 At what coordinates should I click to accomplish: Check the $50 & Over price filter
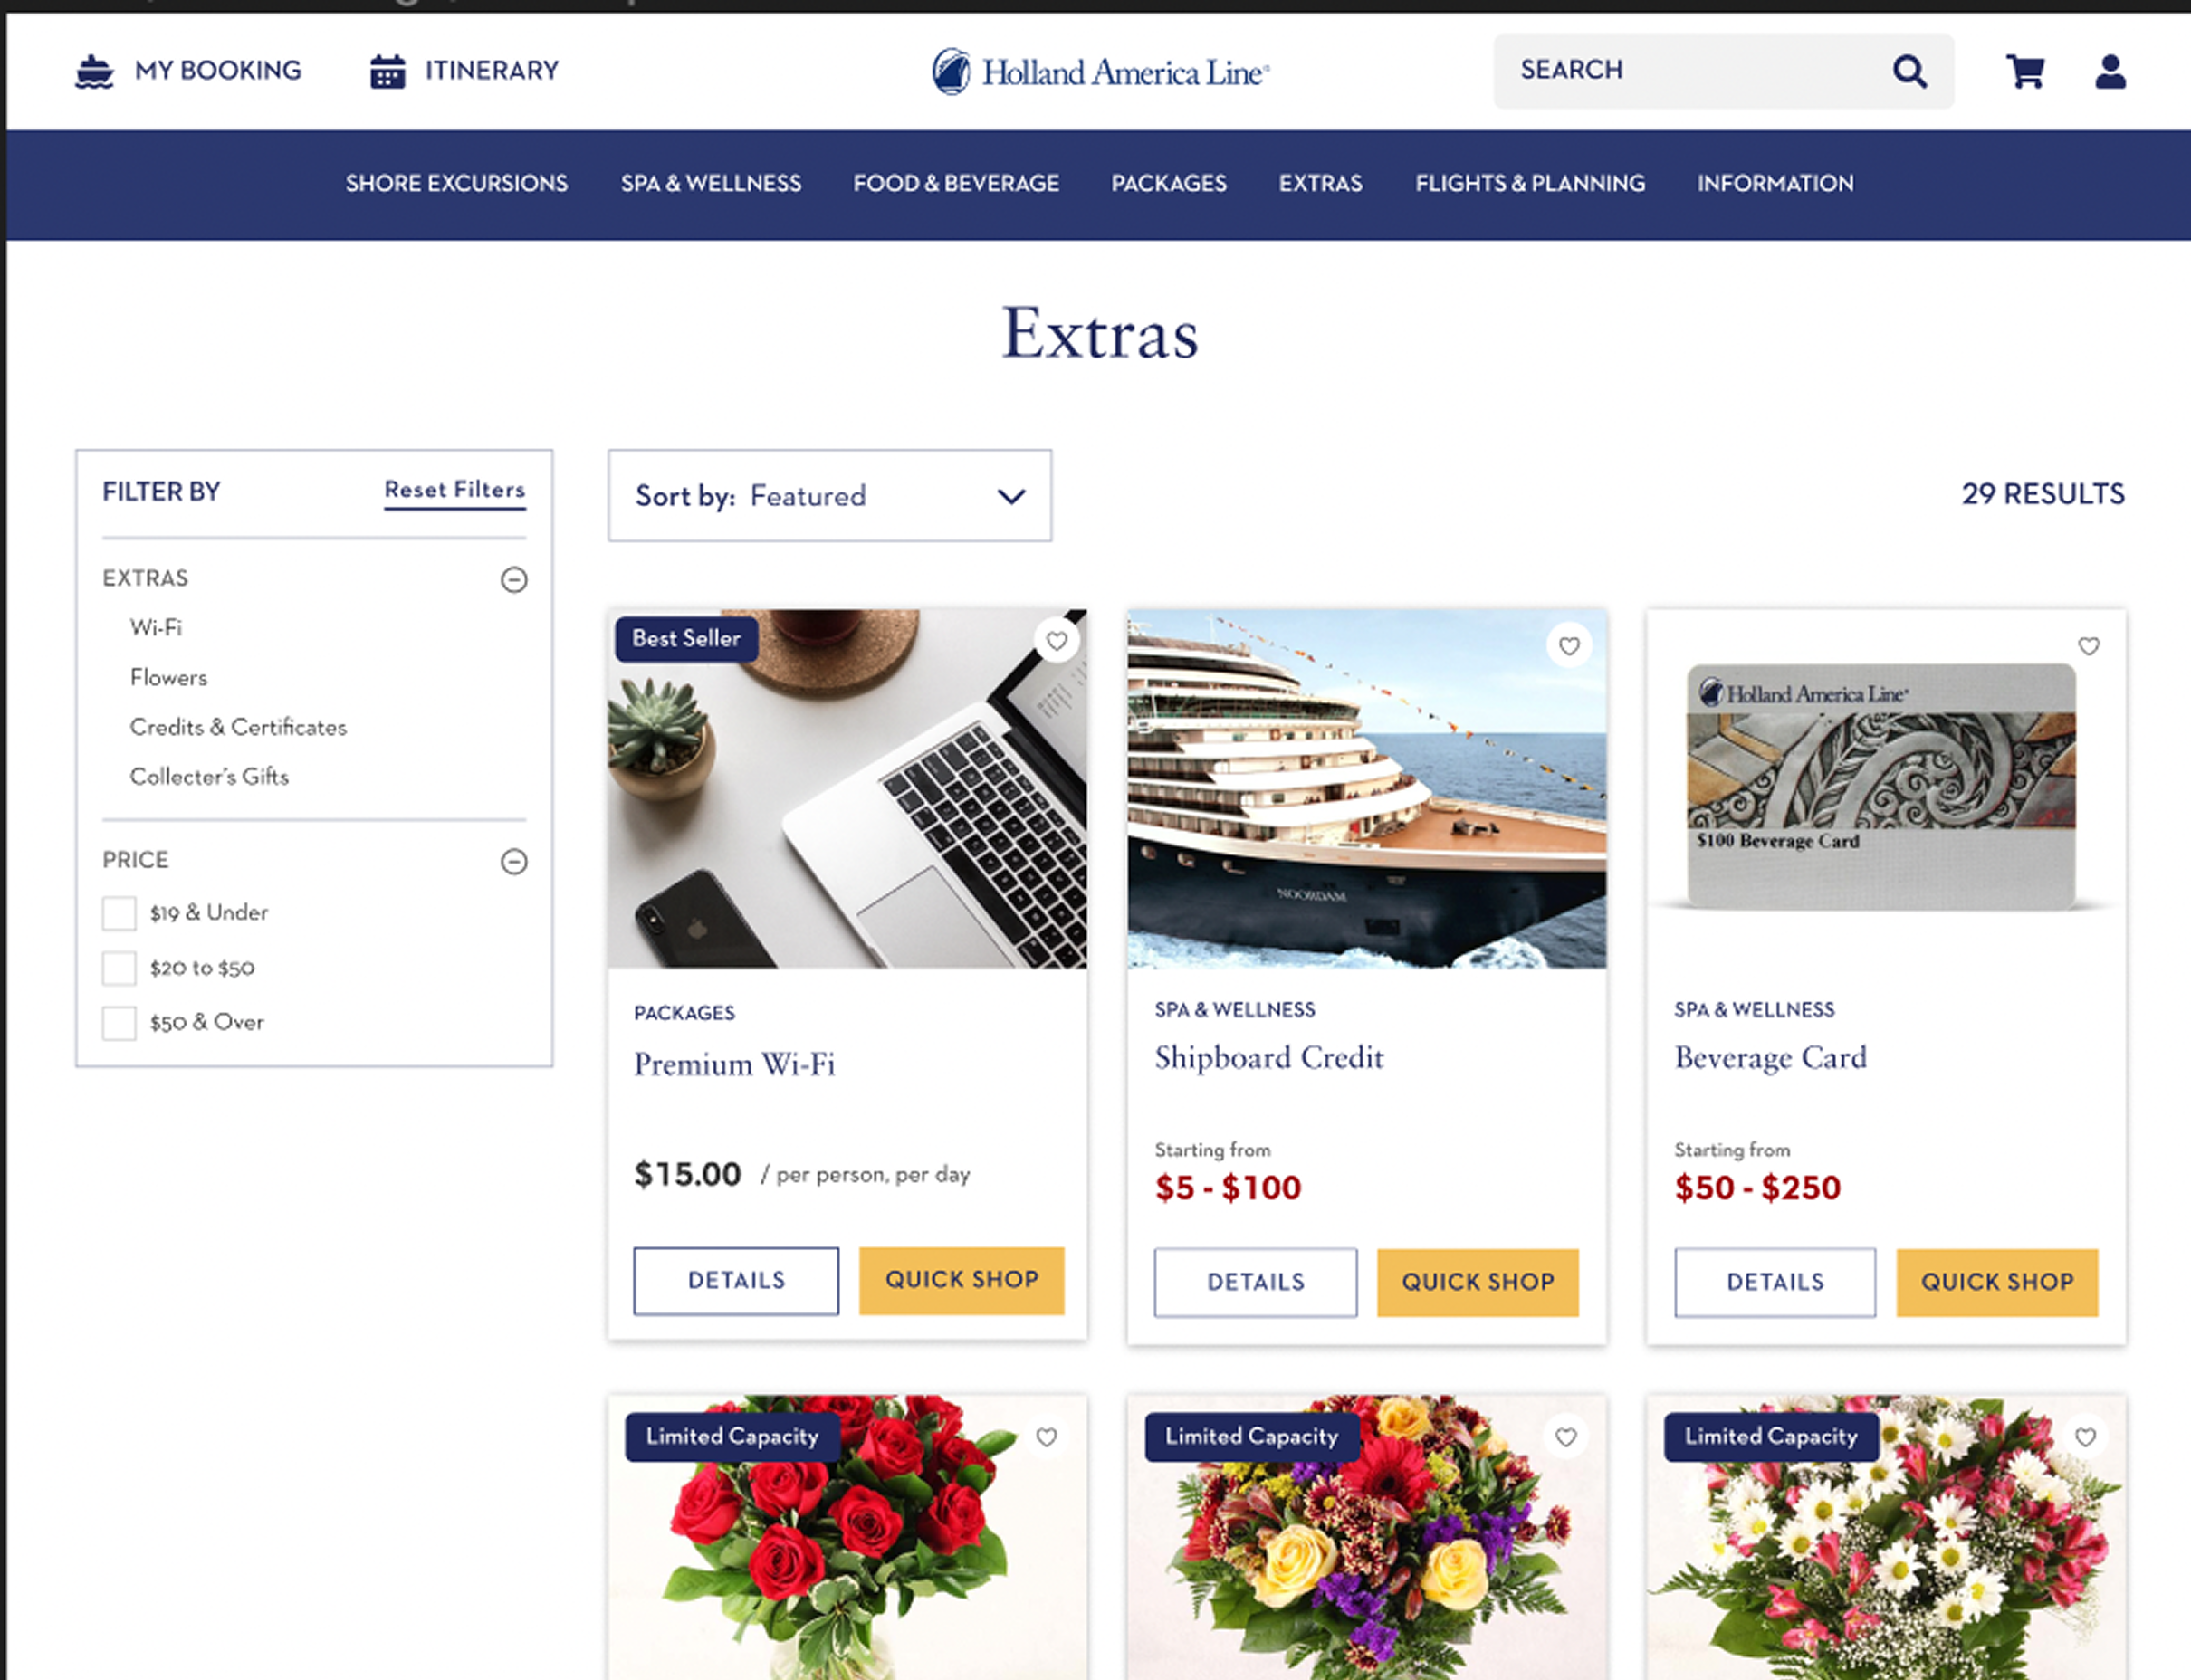(119, 1023)
